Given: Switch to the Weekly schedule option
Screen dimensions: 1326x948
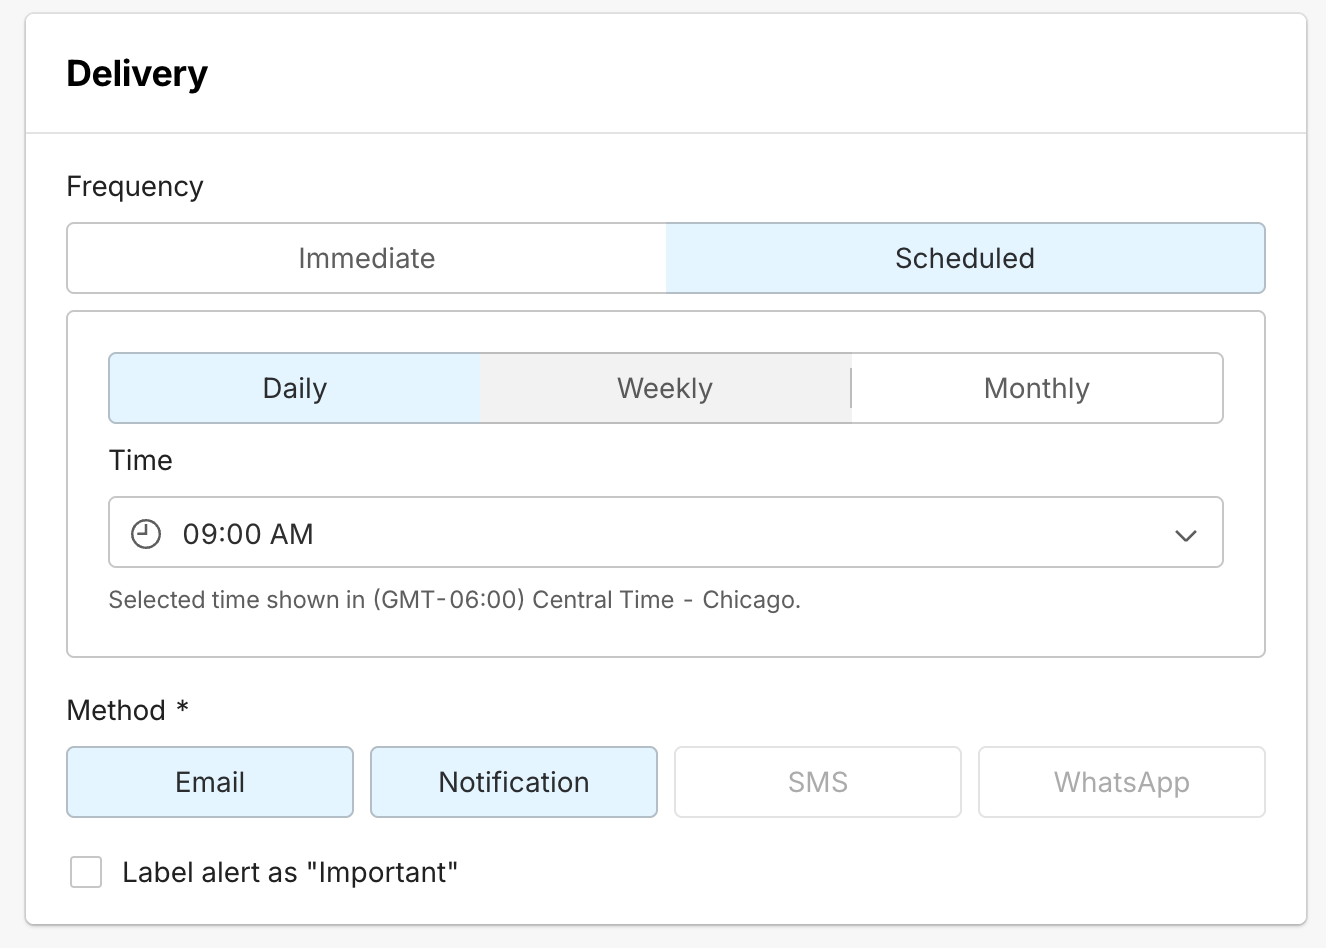Looking at the screenshot, I should (665, 388).
